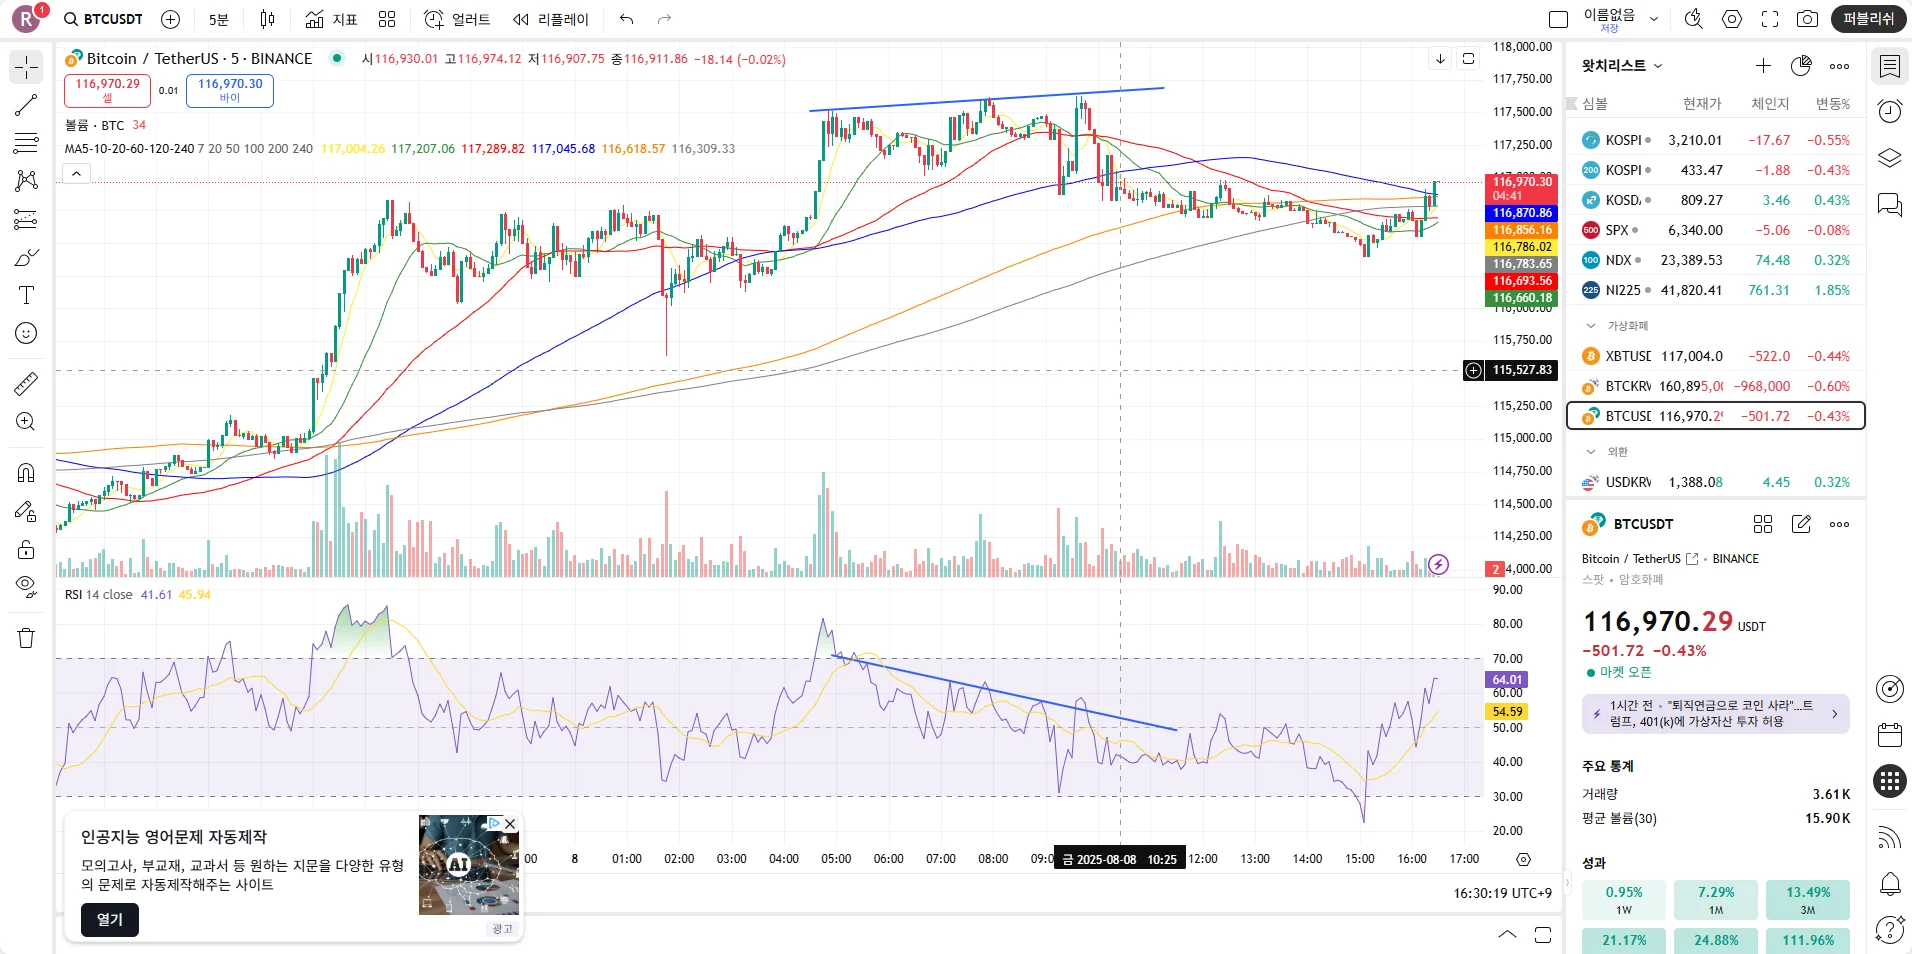This screenshot has height=954, width=1912.
Task: Collapse the indicator legend chevron
Action: click(76, 174)
